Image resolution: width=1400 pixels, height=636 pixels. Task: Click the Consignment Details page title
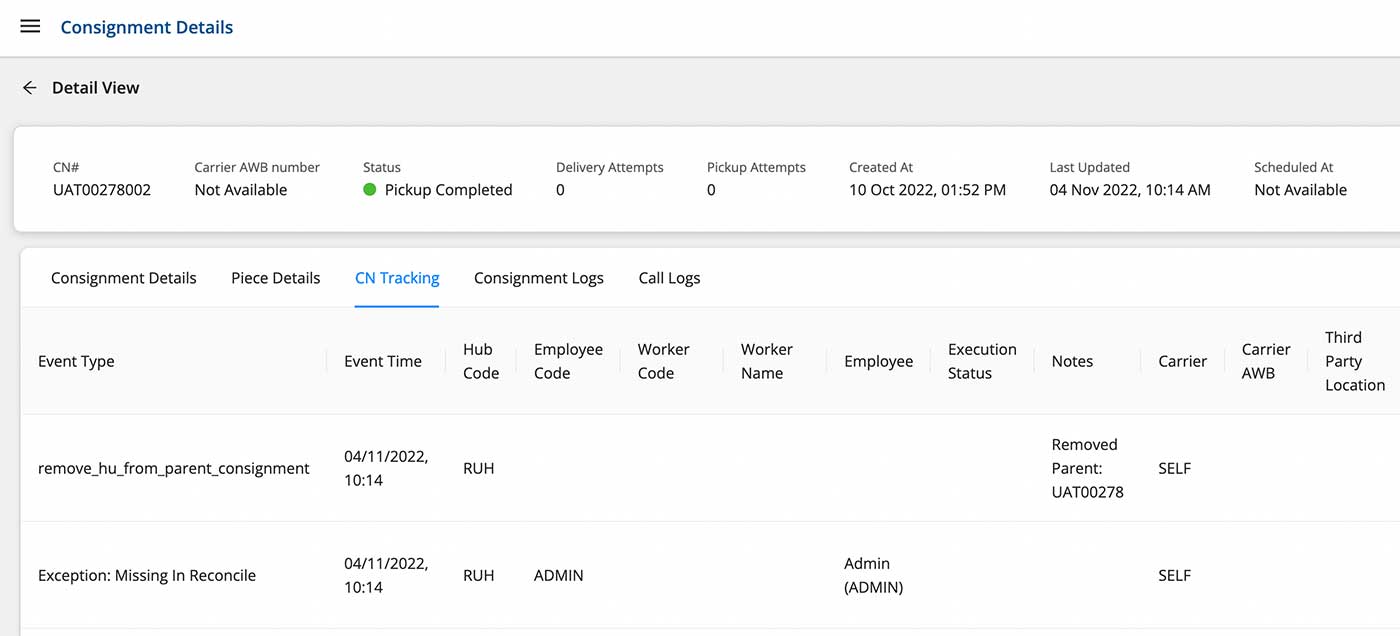[147, 27]
